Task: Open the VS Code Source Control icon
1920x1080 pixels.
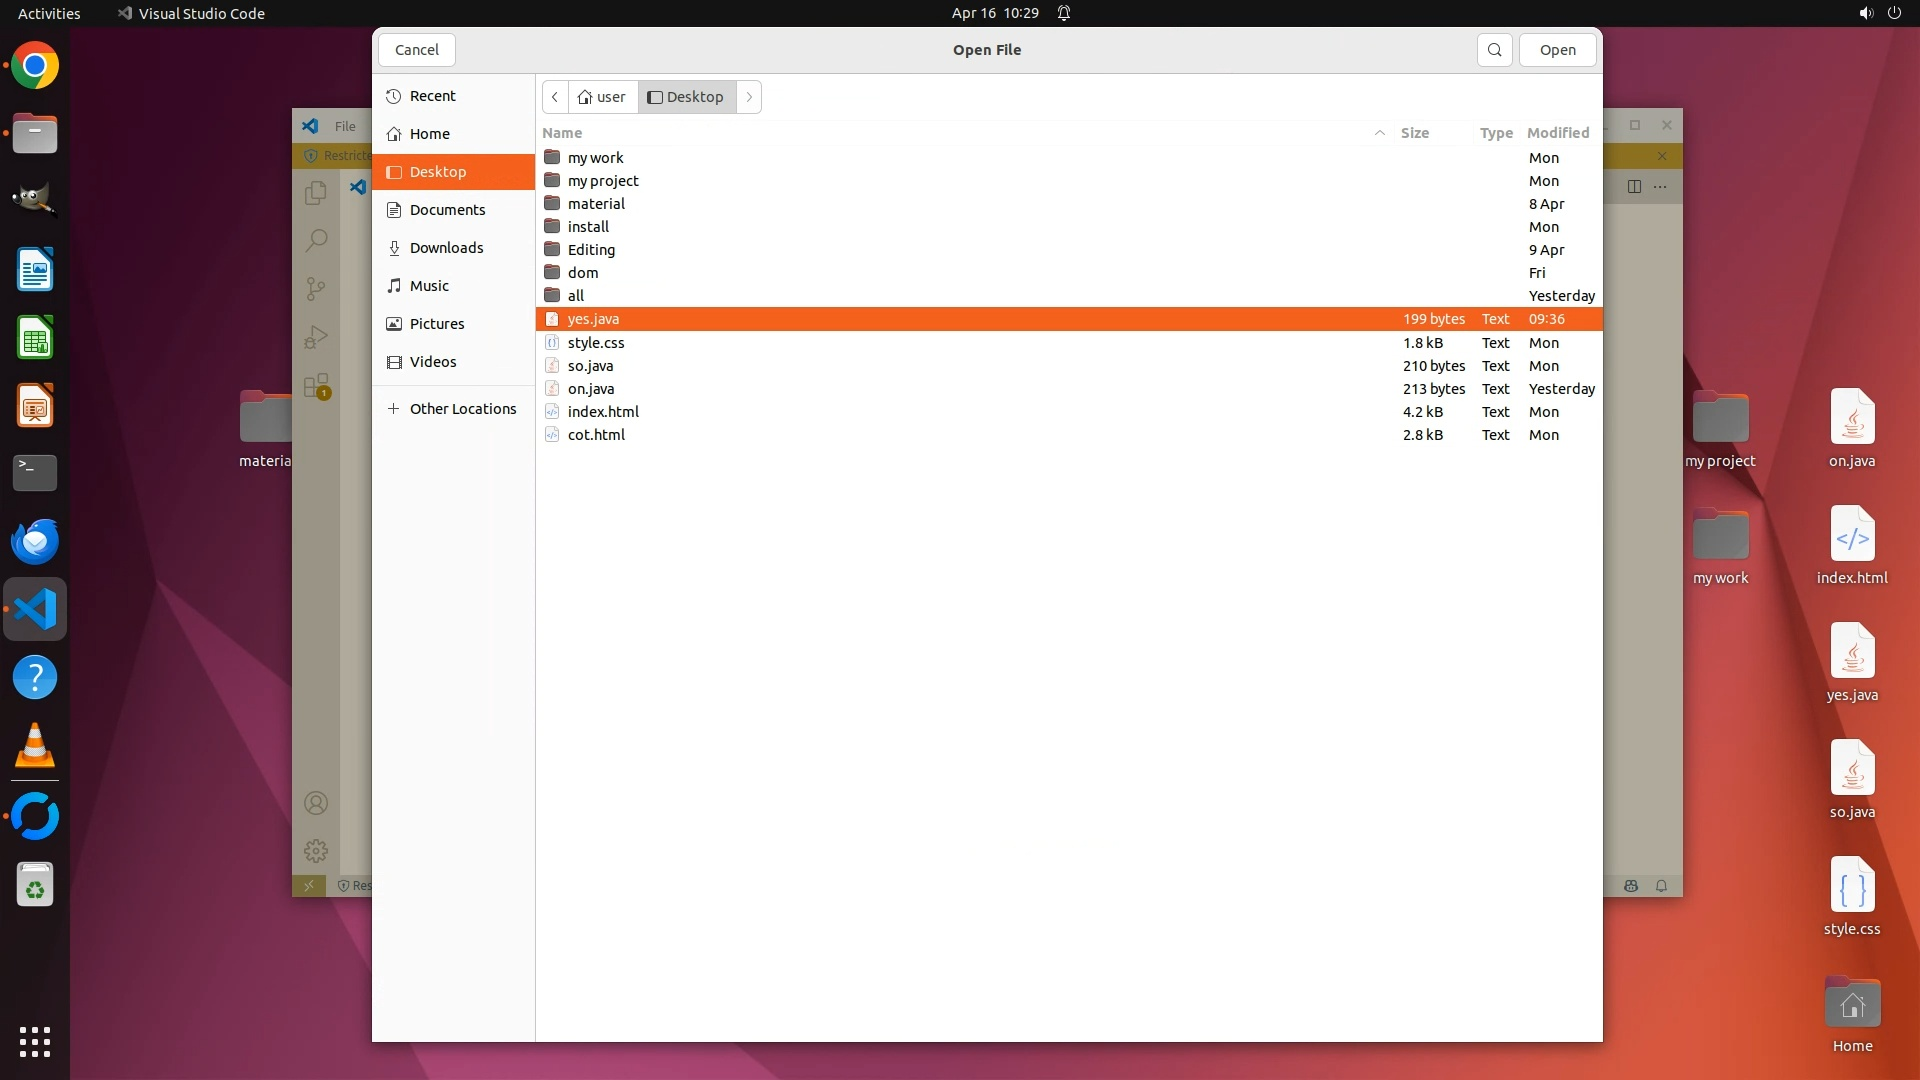Action: click(316, 289)
